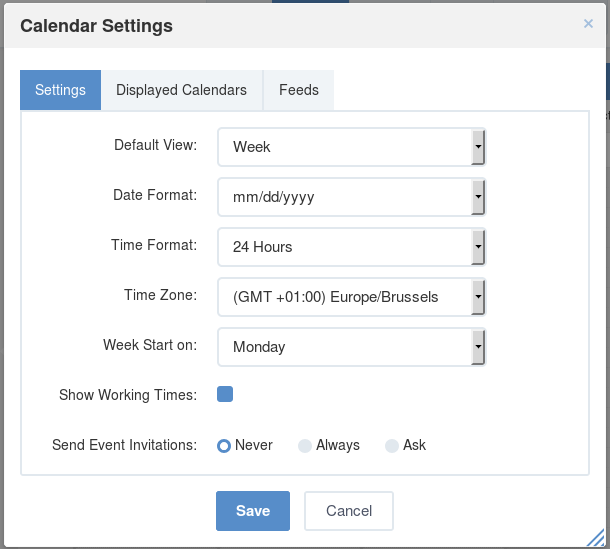Toggle the Show Working Times checkbox
Image resolution: width=610 pixels, height=549 pixels.
(225, 394)
